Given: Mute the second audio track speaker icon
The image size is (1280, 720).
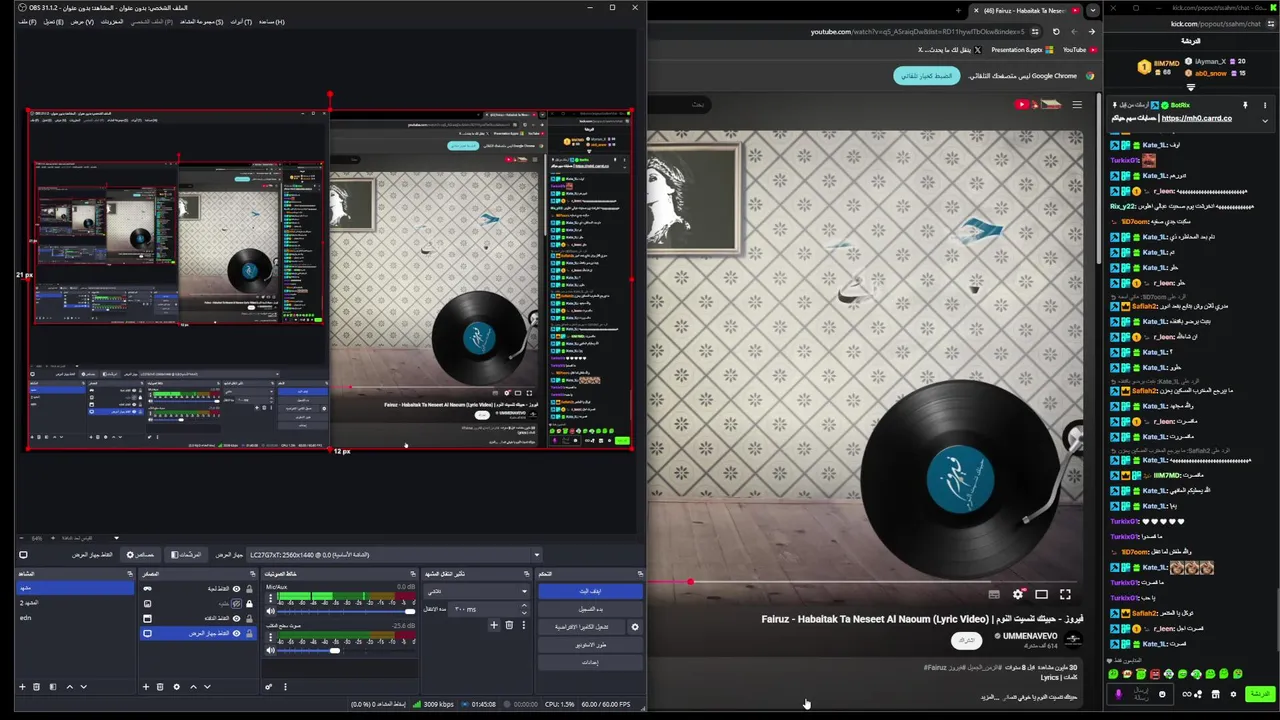Looking at the screenshot, I should click(x=270, y=650).
